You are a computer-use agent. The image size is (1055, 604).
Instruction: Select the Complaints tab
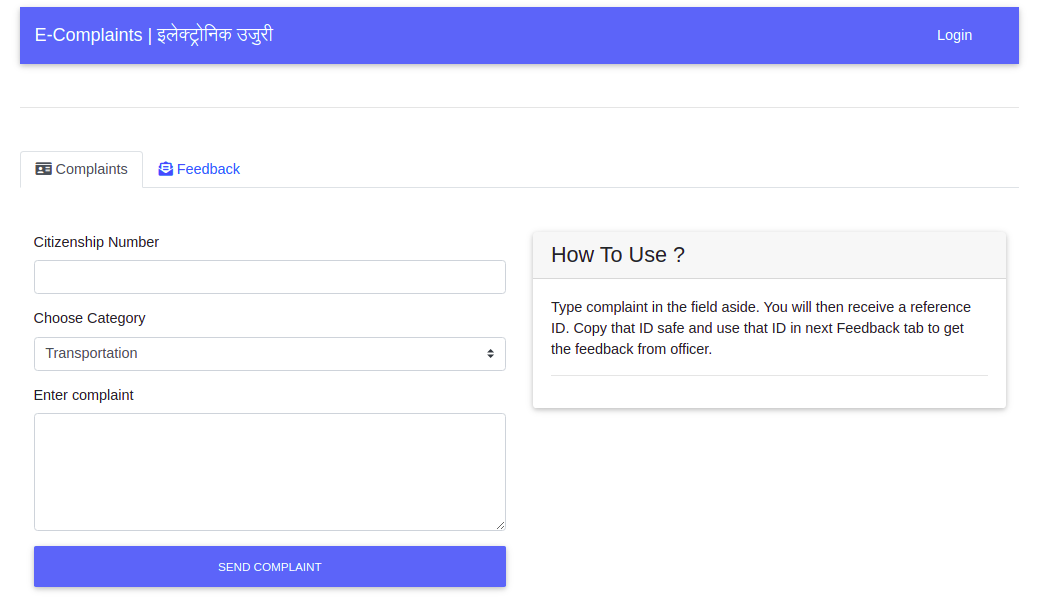click(x=81, y=168)
